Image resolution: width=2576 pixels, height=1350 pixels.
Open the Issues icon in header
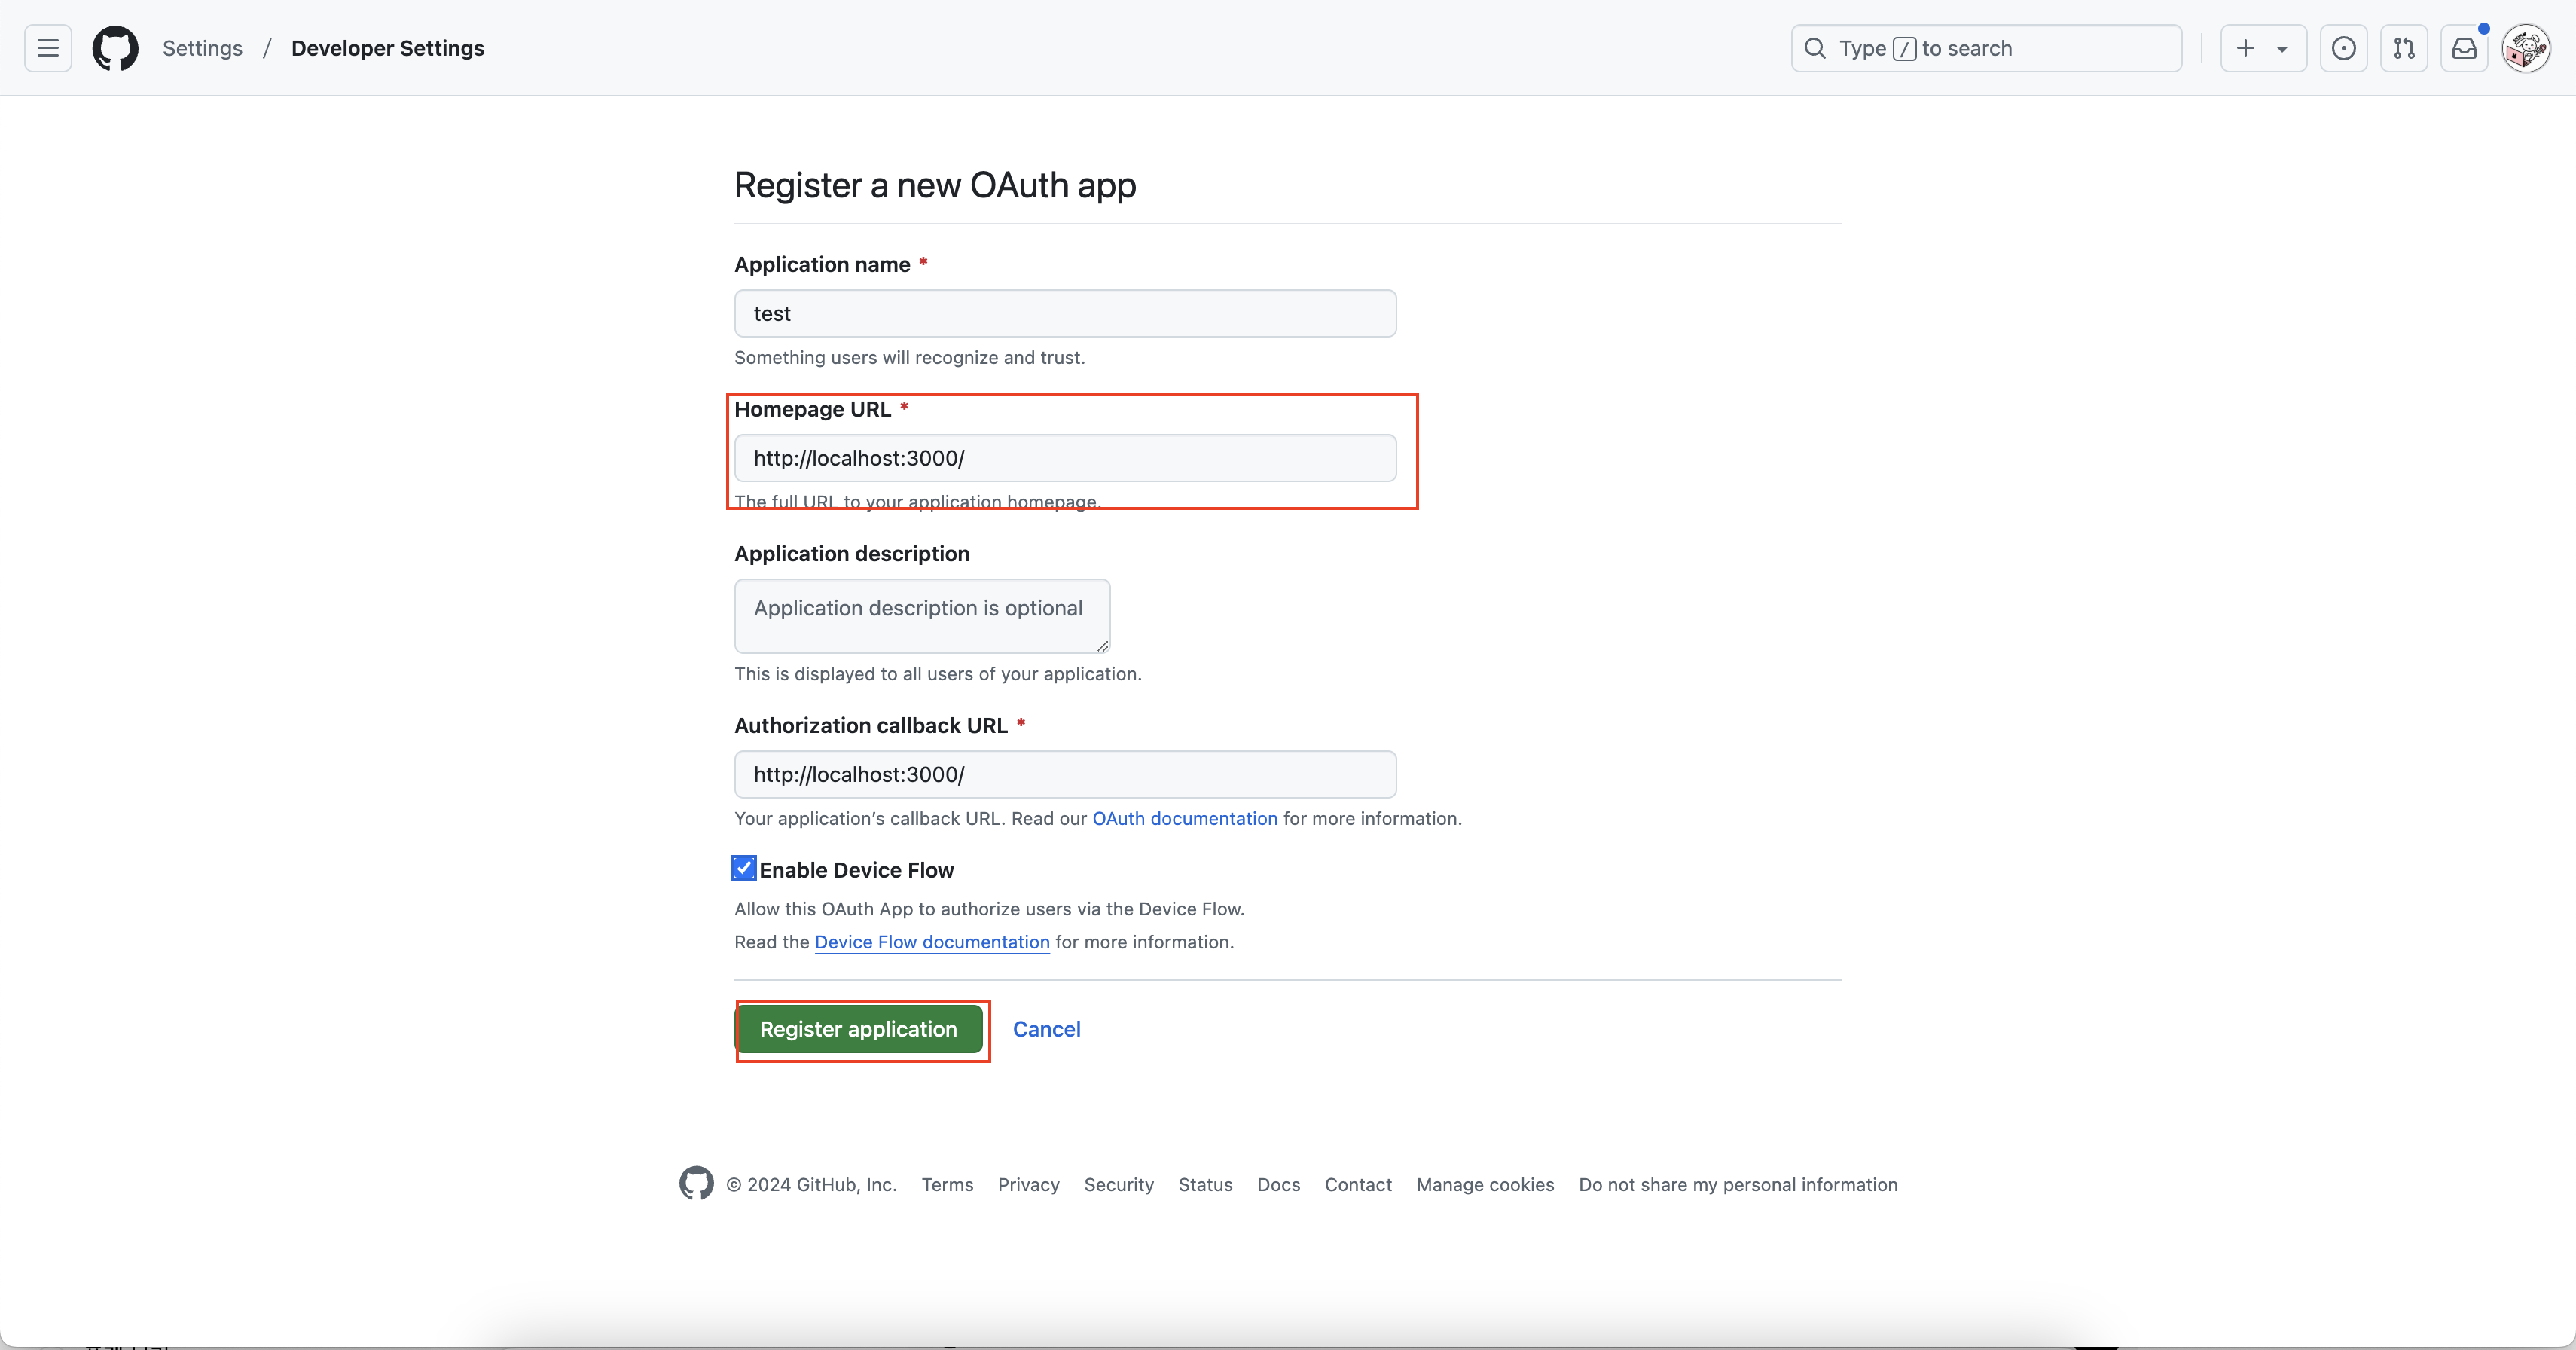click(2343, 48)
